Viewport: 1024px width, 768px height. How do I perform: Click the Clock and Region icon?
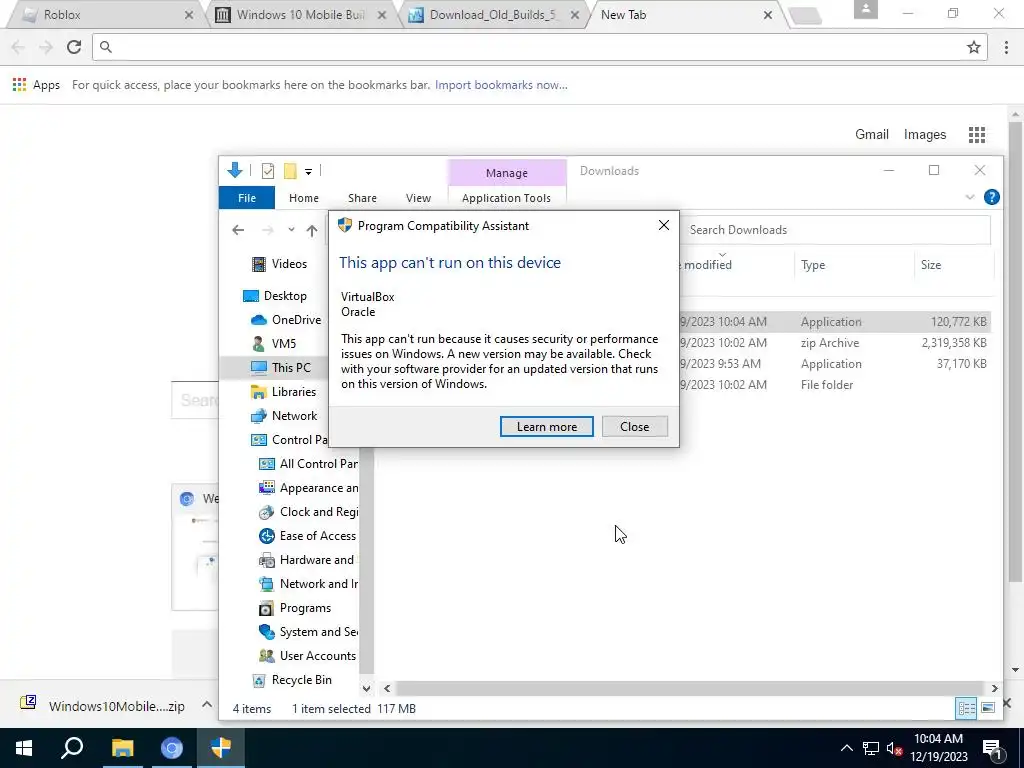(266, 513)
